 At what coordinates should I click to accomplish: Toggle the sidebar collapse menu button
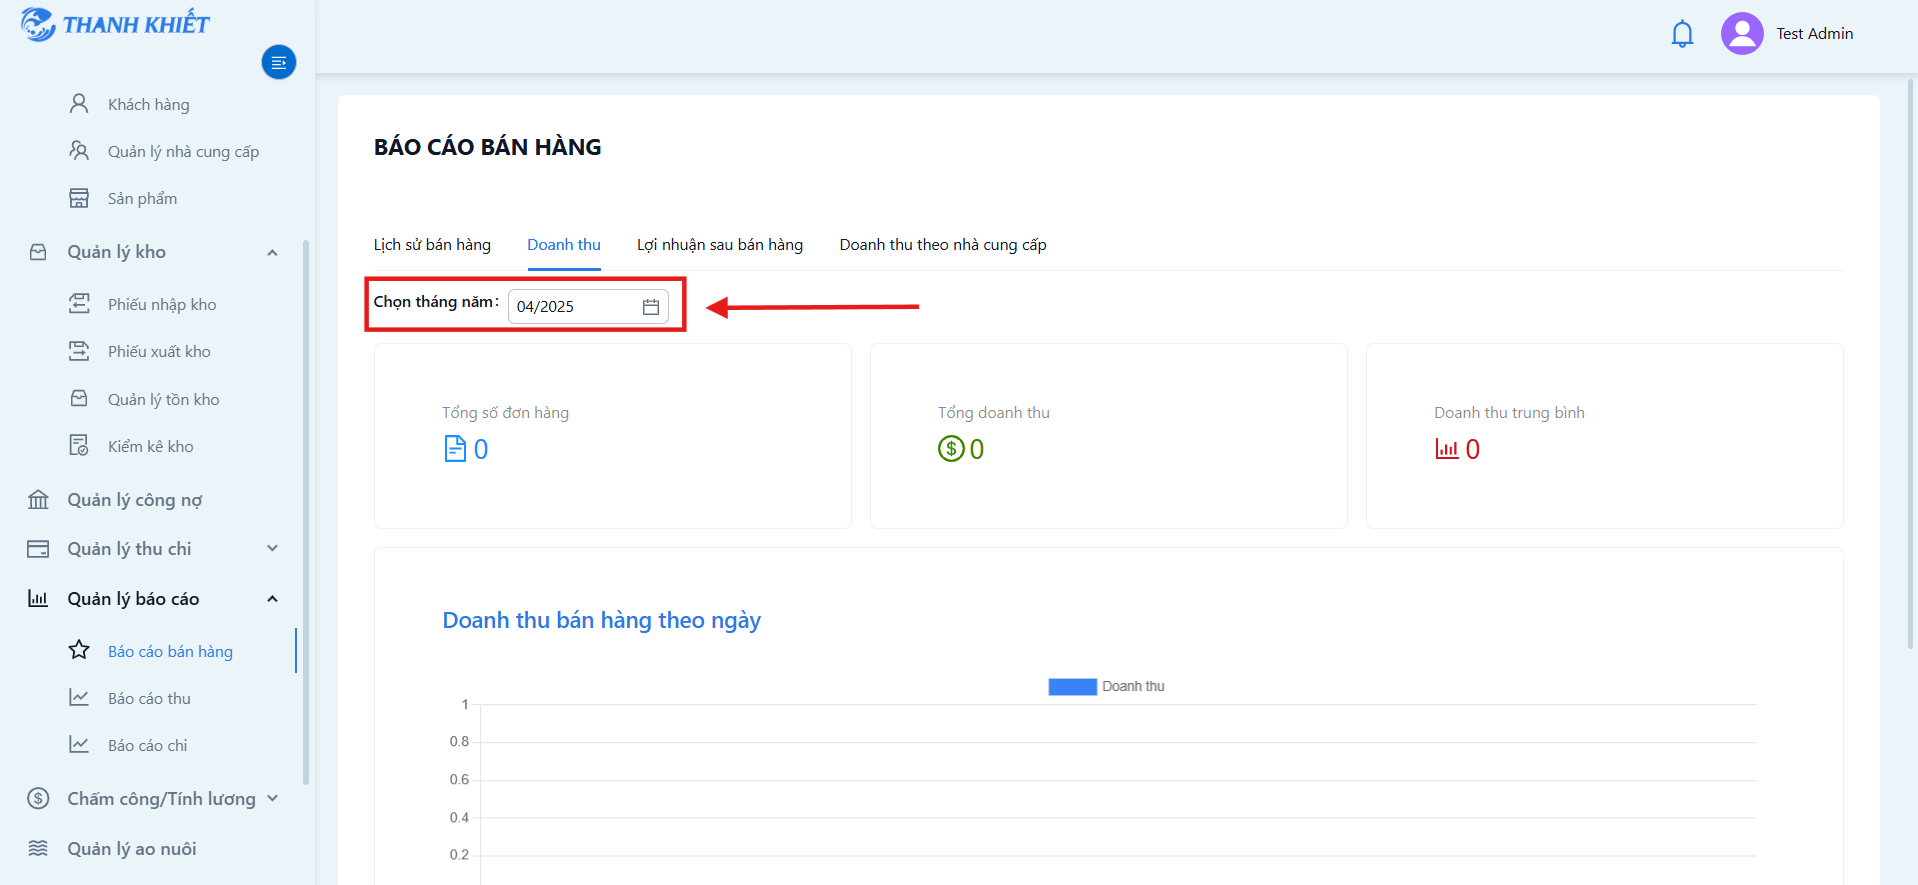279,62
